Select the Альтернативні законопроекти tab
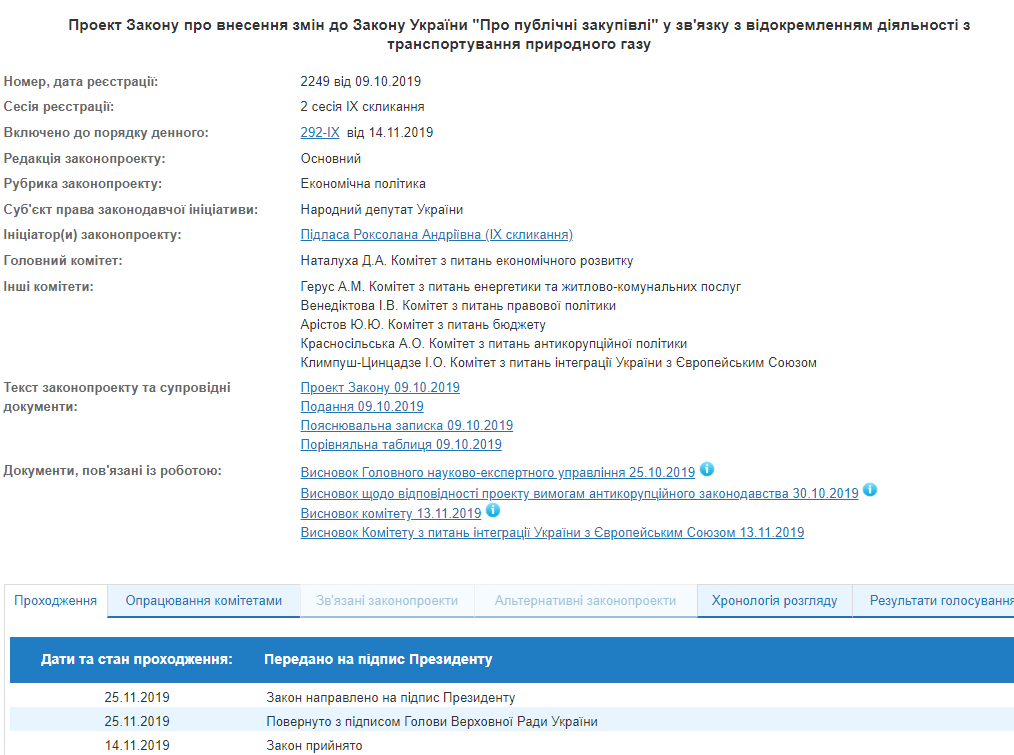 click(585, 601)
